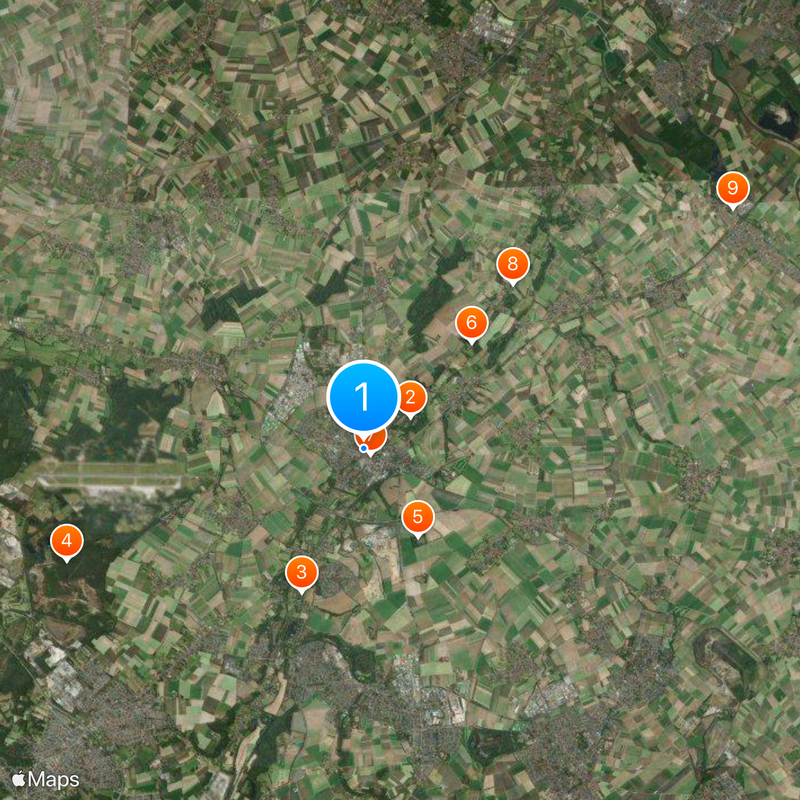Click the white pointer tail beneath pin 8
800x800 pixels.
513,284
